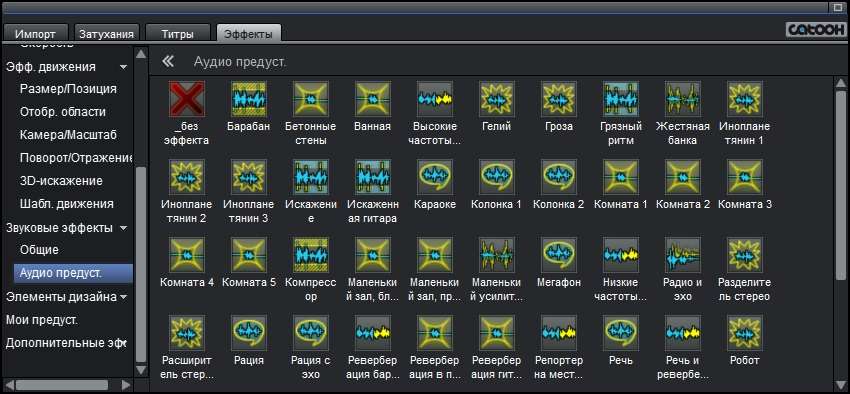Viewport: 850px width, 394px height.
Task: Click the sidebar vertical scrollbar up arrow
Action: click(141, 54)
